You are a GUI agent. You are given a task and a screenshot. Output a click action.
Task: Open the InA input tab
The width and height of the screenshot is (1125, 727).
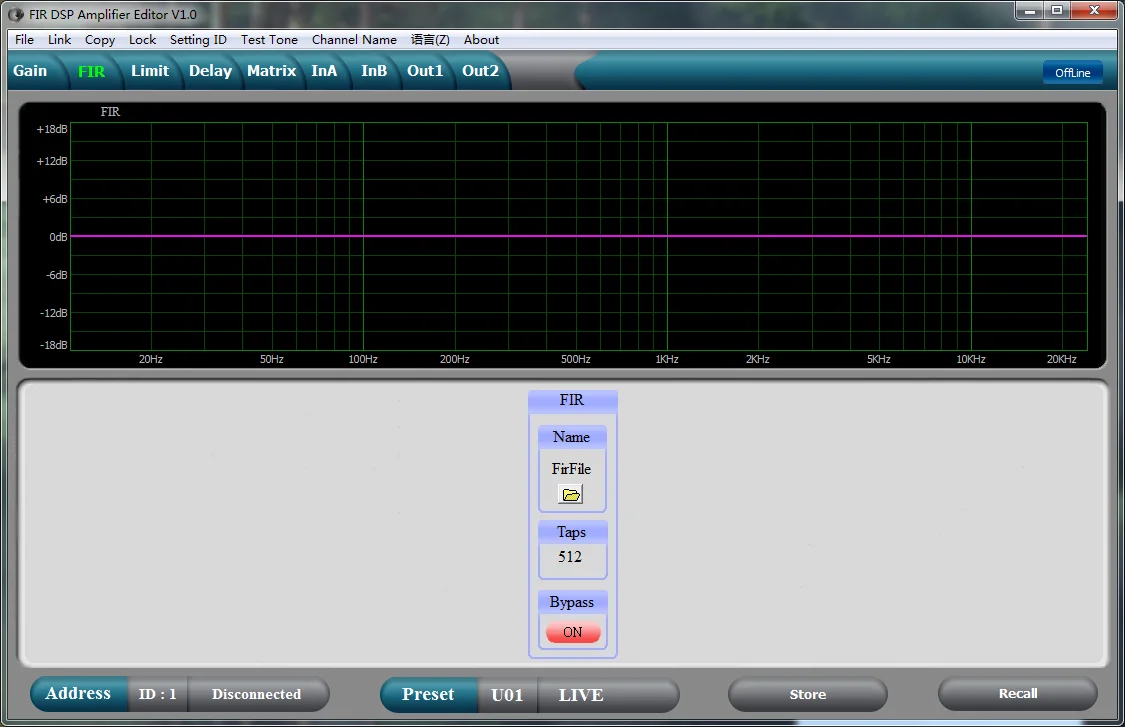[324, 71]
